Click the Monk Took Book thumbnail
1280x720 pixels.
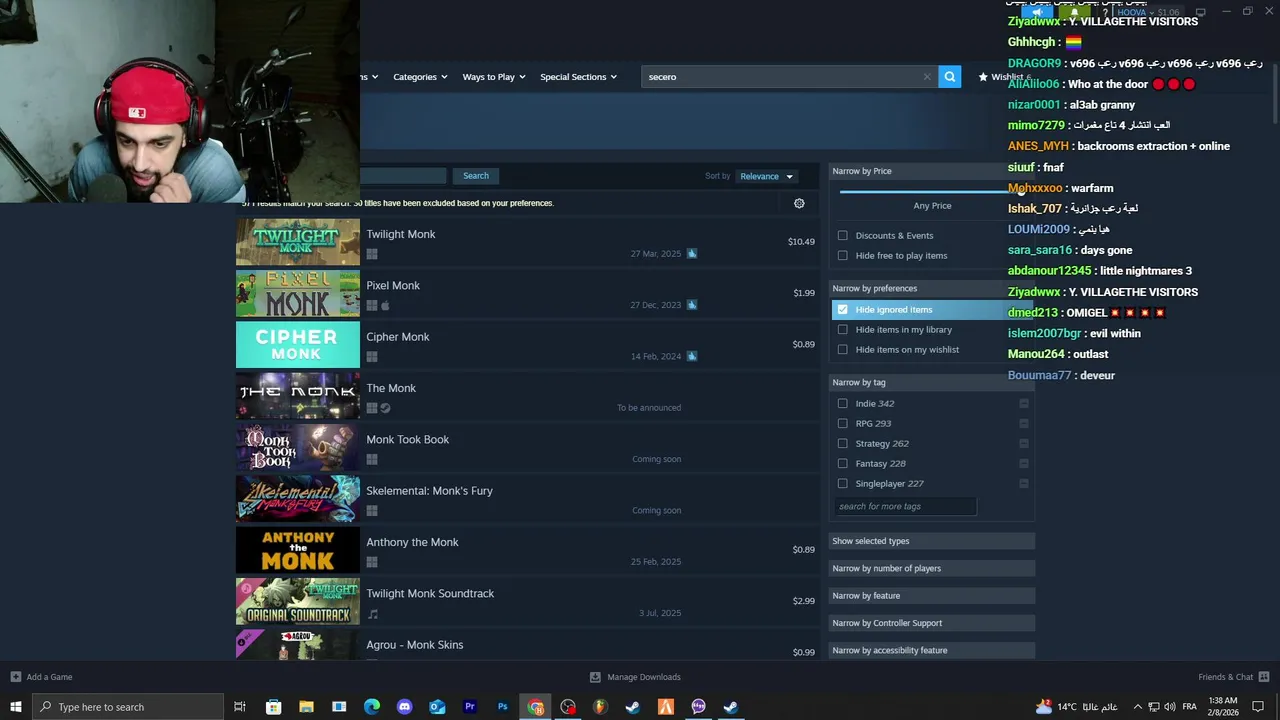[x=298, y=448]
